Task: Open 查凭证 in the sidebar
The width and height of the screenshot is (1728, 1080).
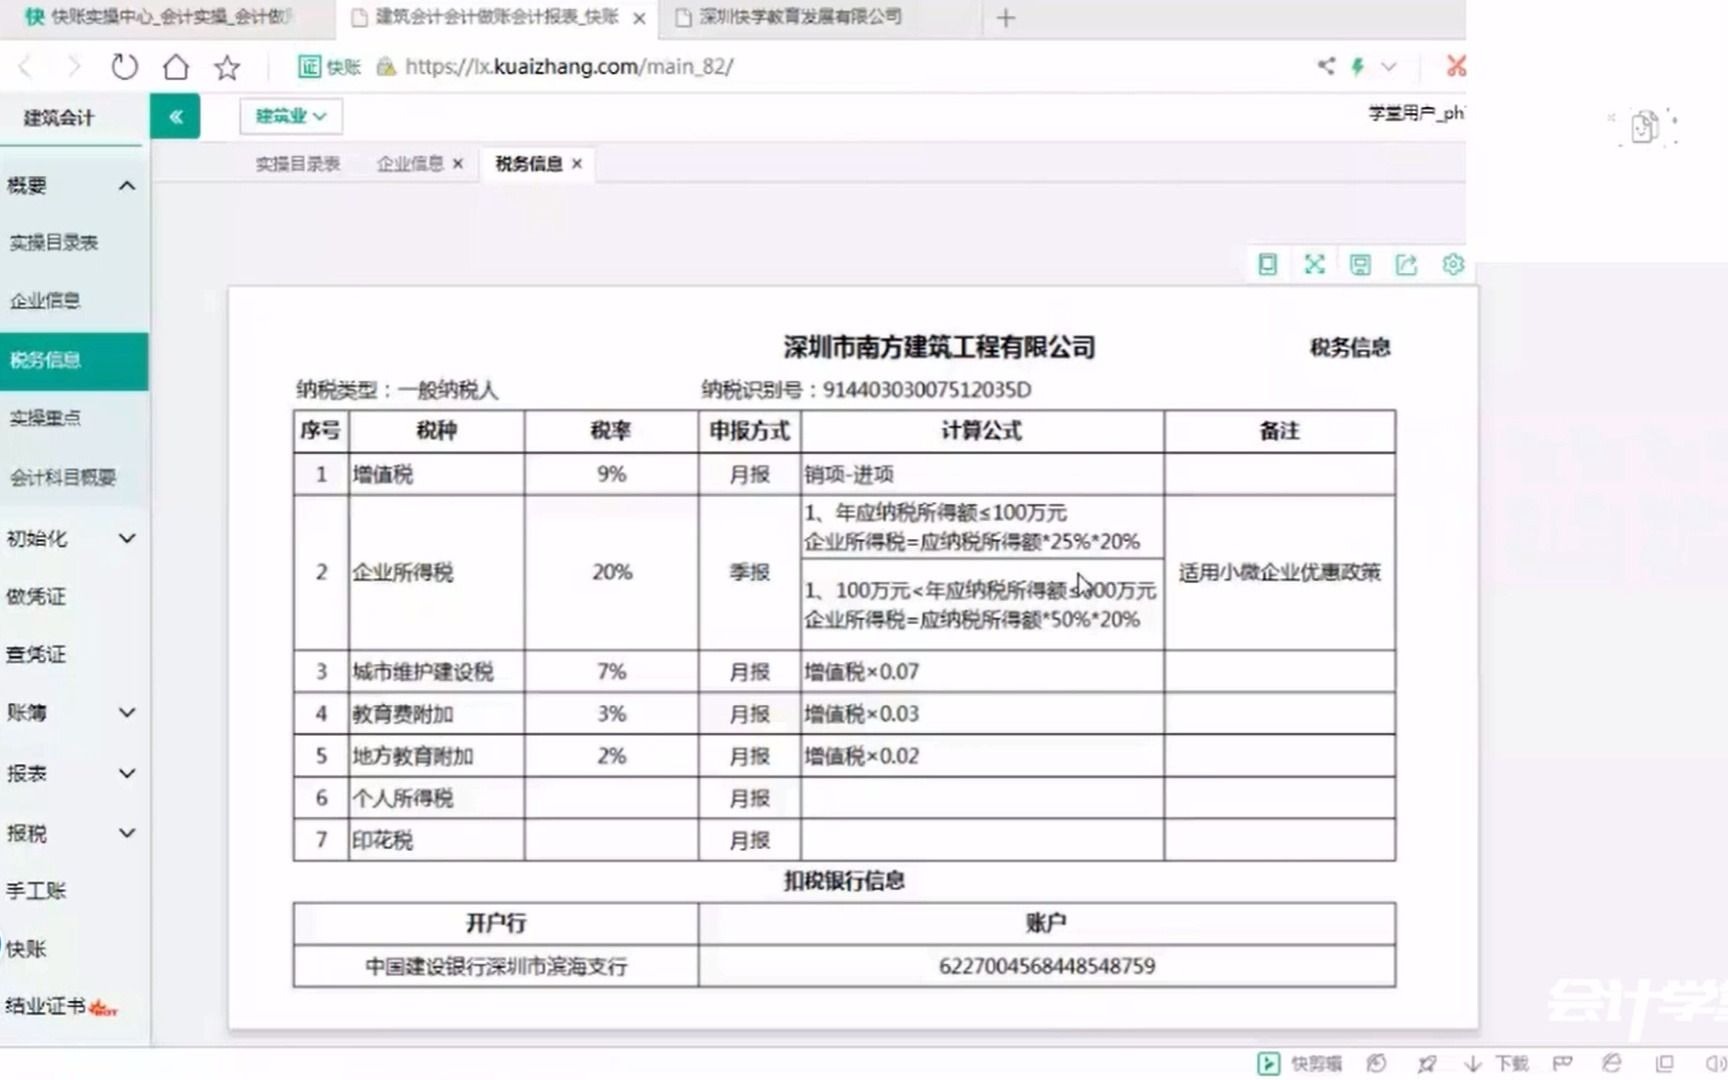Action: click(36, 654)
